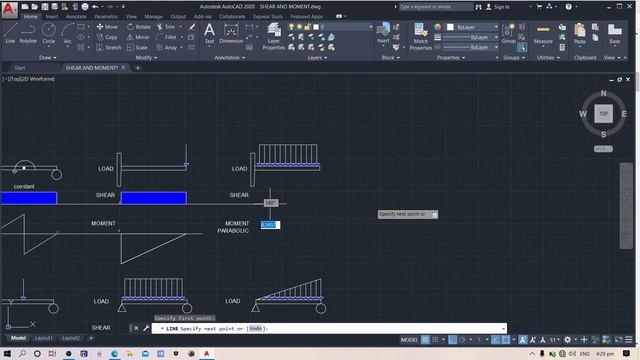Click the command line customize wrench
The height and width of the screenshot is (360, 640).
[x=146, y=328]
